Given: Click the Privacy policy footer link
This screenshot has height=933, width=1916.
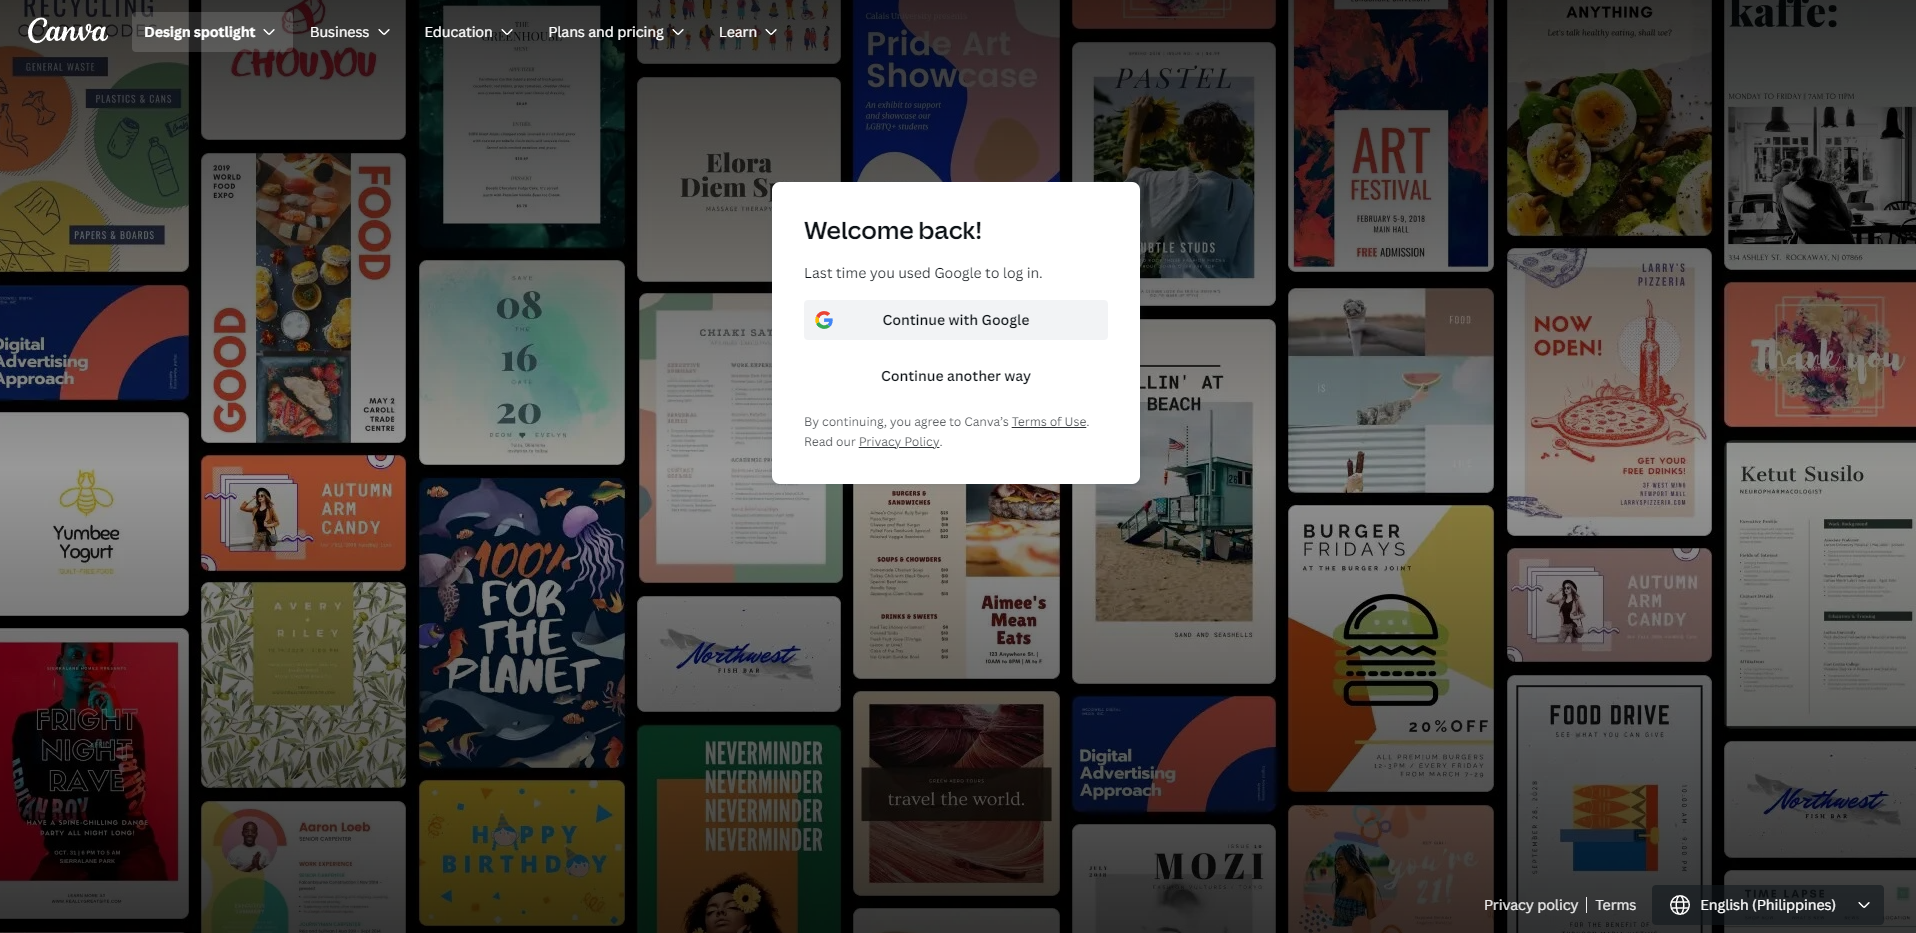Looking at the screenshot, I should [x=1529, y=905].
